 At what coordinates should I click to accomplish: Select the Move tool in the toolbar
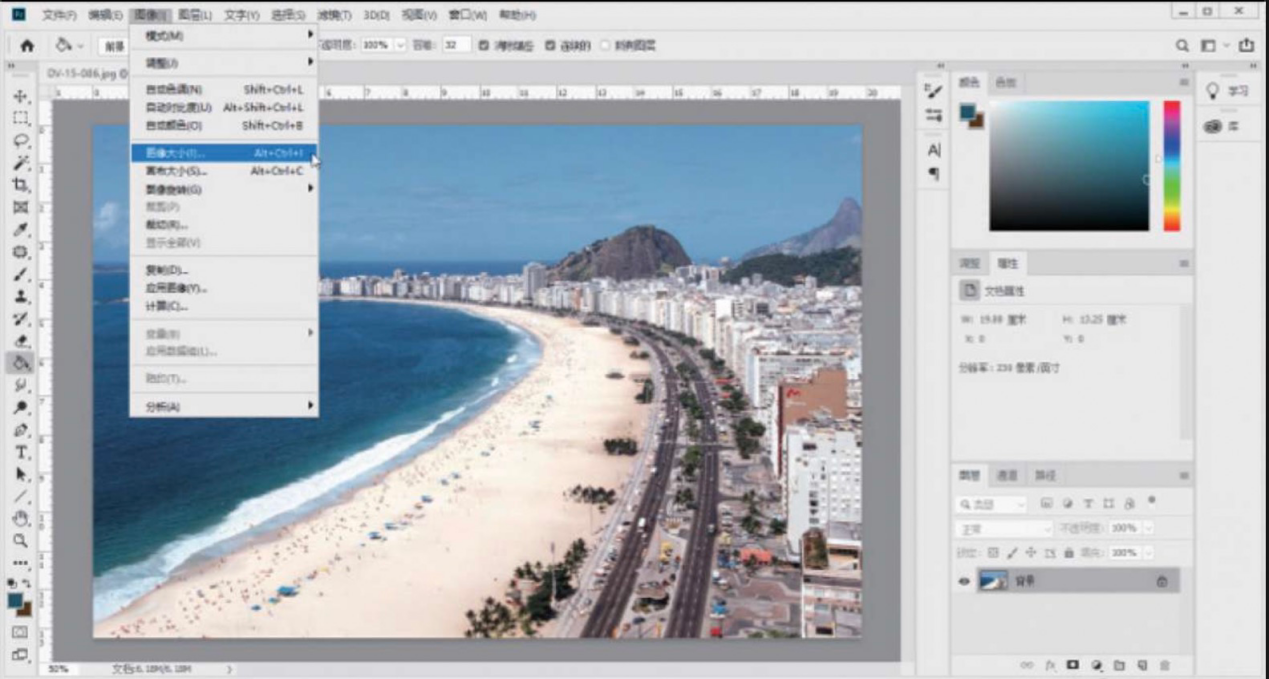pyautogui.click(x=21, y=97)
